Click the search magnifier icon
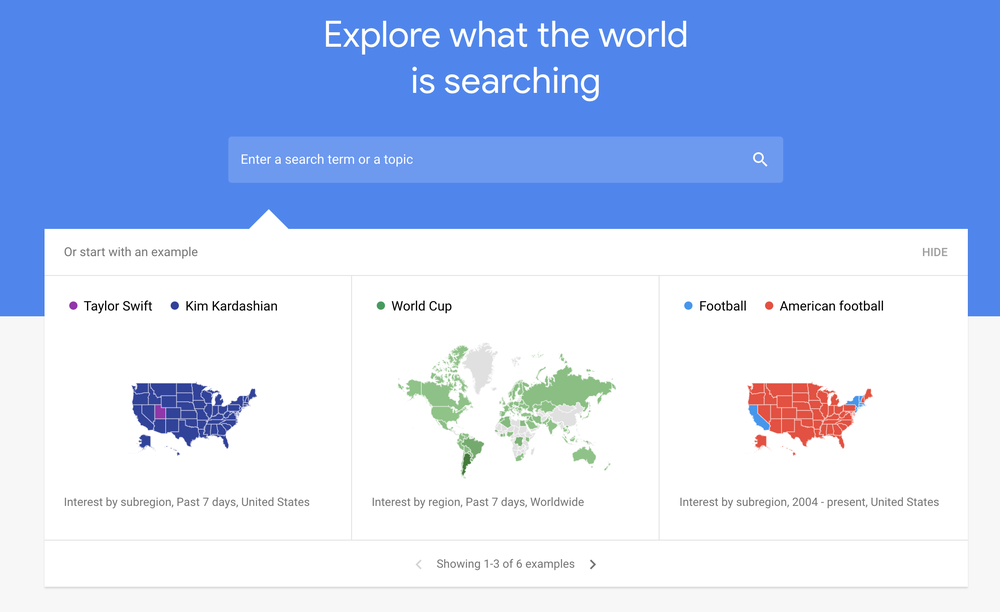The height and width of the screenshot is (612, 1000). point(759,159)
